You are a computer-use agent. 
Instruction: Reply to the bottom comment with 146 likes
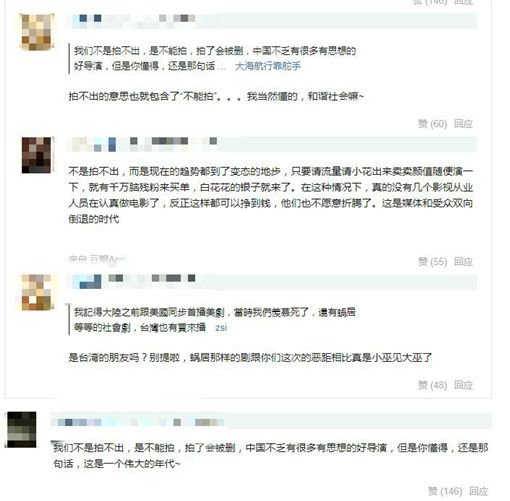479,491
